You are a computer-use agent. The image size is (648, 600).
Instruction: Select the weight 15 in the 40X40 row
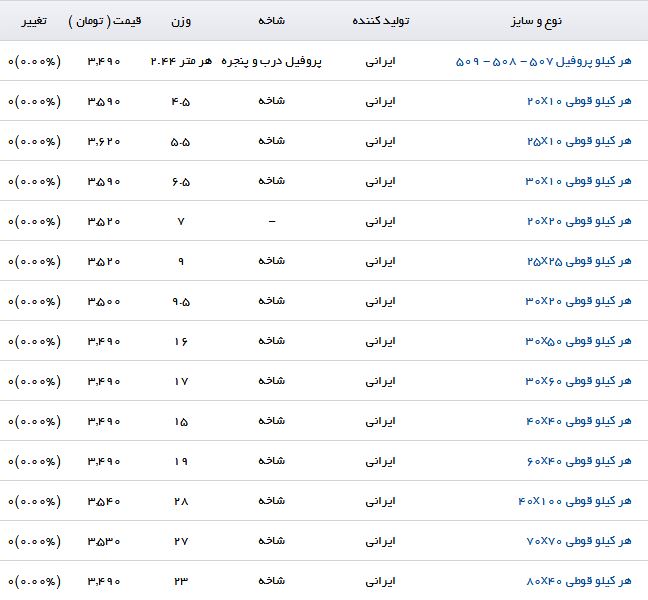click(x=181, y=422)
